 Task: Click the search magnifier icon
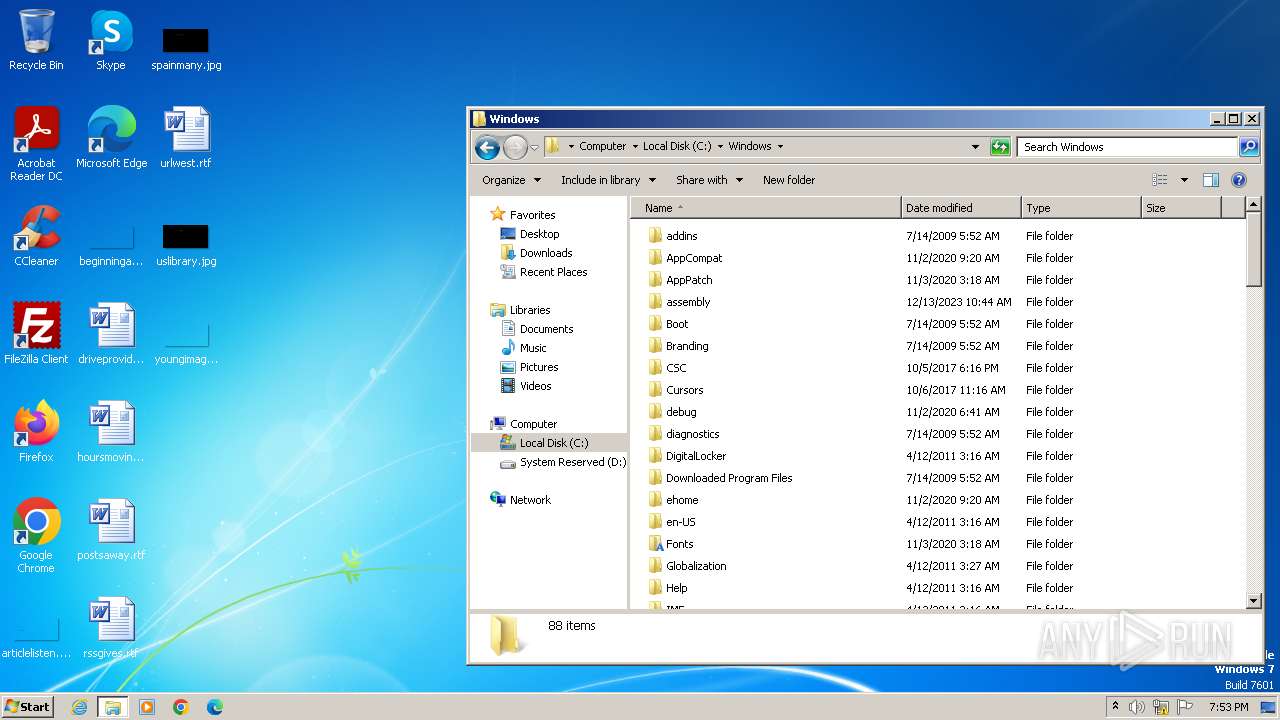[x=1248, y=147]
